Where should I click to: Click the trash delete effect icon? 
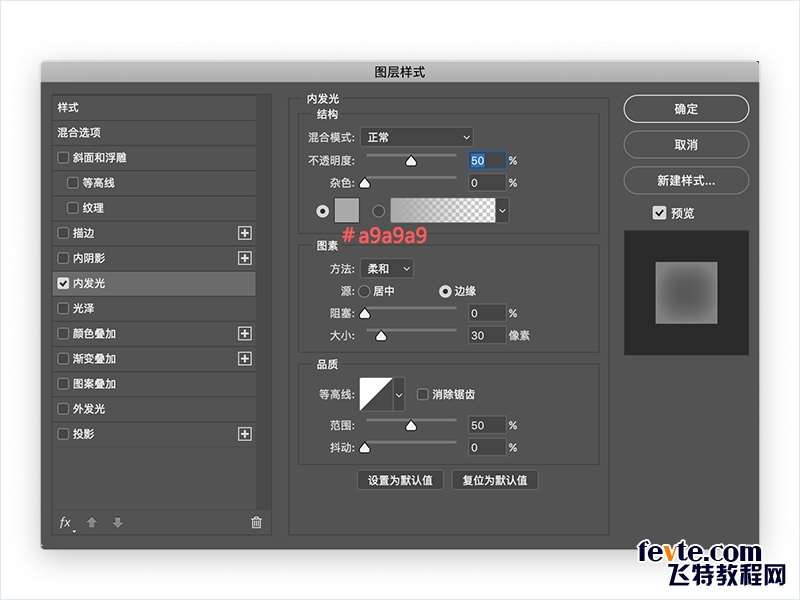pos(256,522)
